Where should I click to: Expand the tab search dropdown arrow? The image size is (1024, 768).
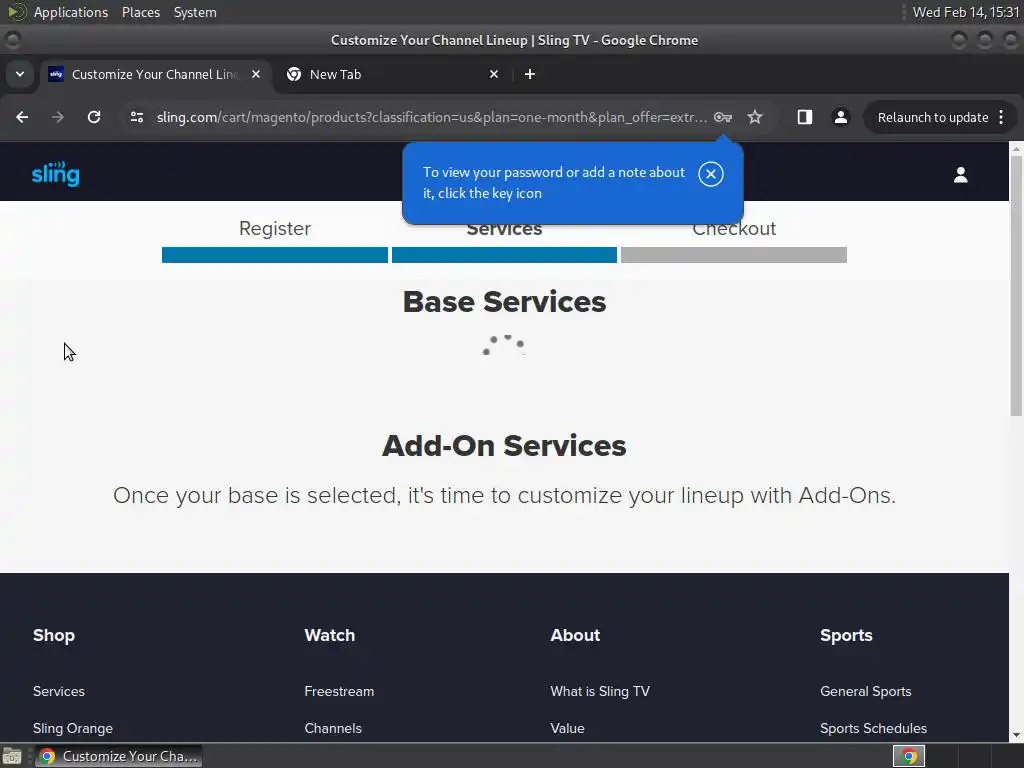20,74
